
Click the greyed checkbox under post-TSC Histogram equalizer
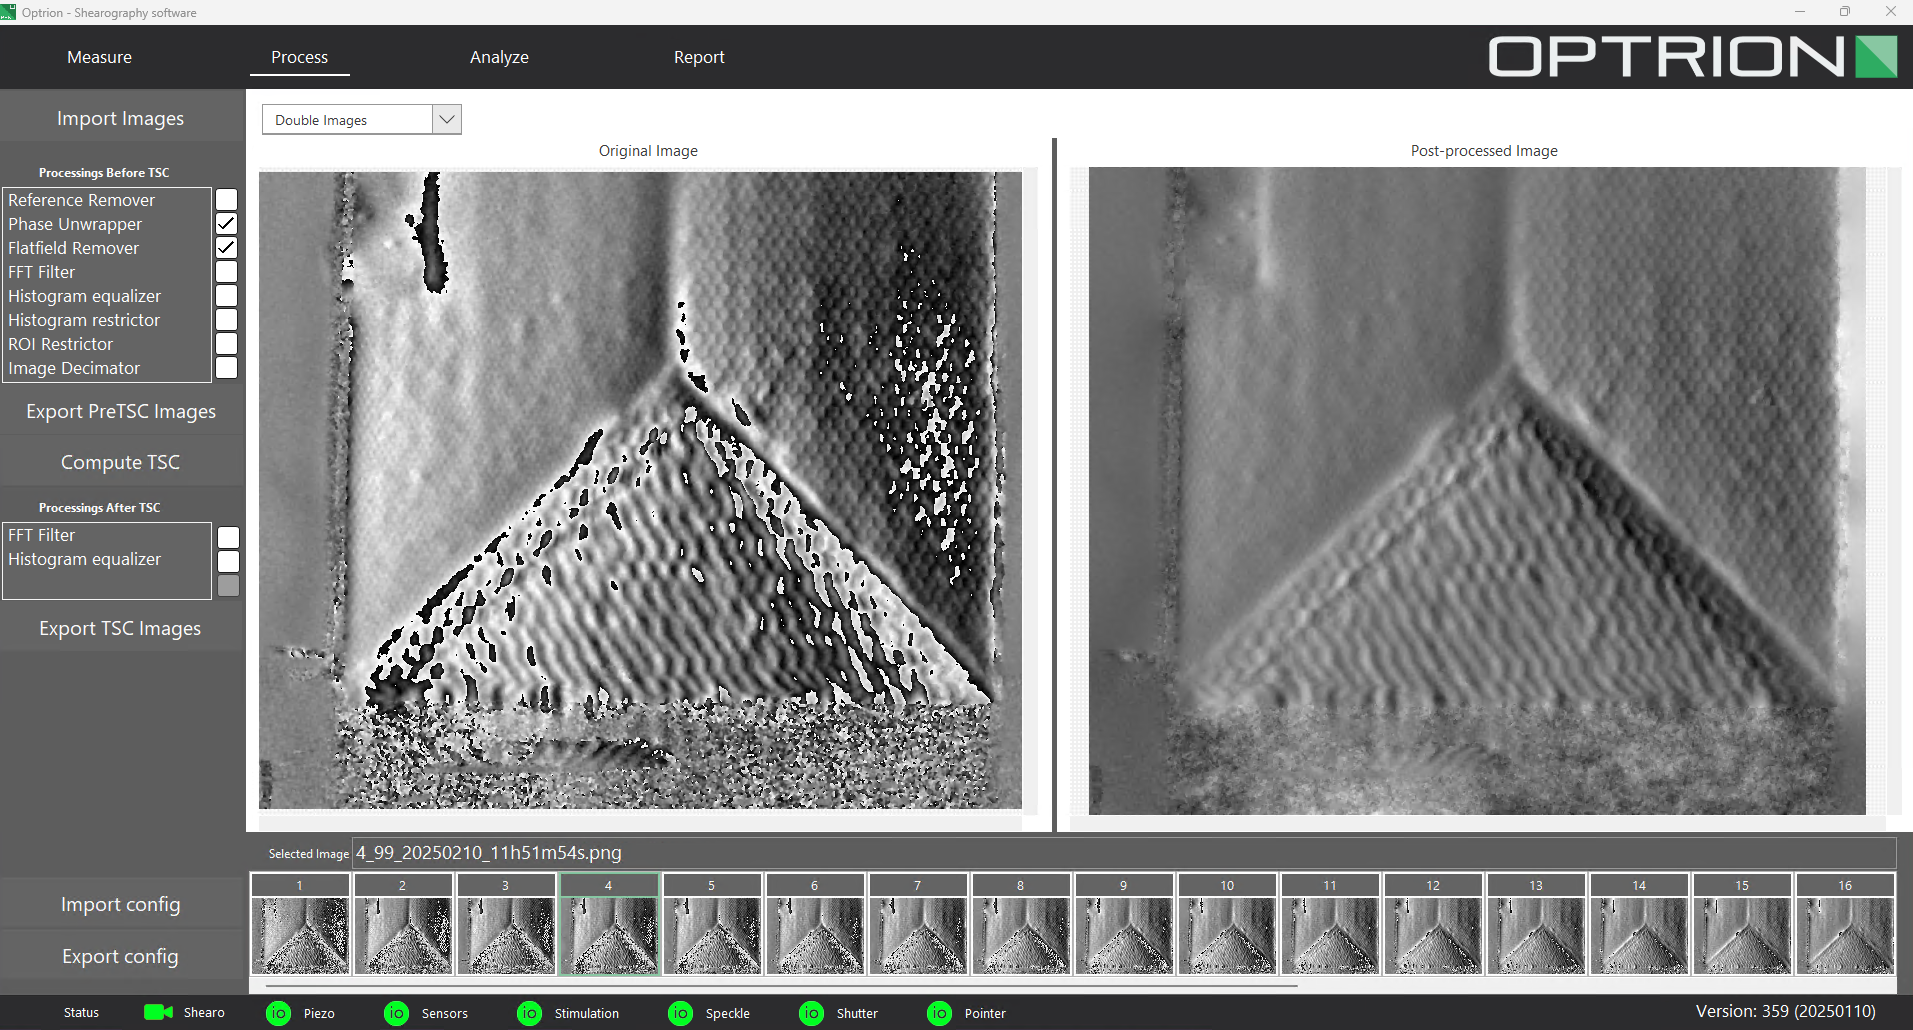click(229, 586)
